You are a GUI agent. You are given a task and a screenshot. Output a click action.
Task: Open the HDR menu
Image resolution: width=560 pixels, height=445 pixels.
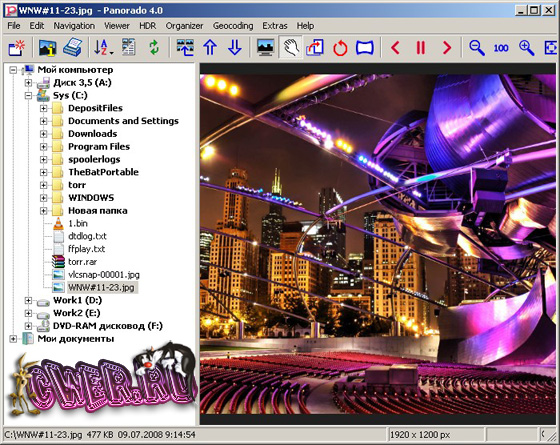148,26
